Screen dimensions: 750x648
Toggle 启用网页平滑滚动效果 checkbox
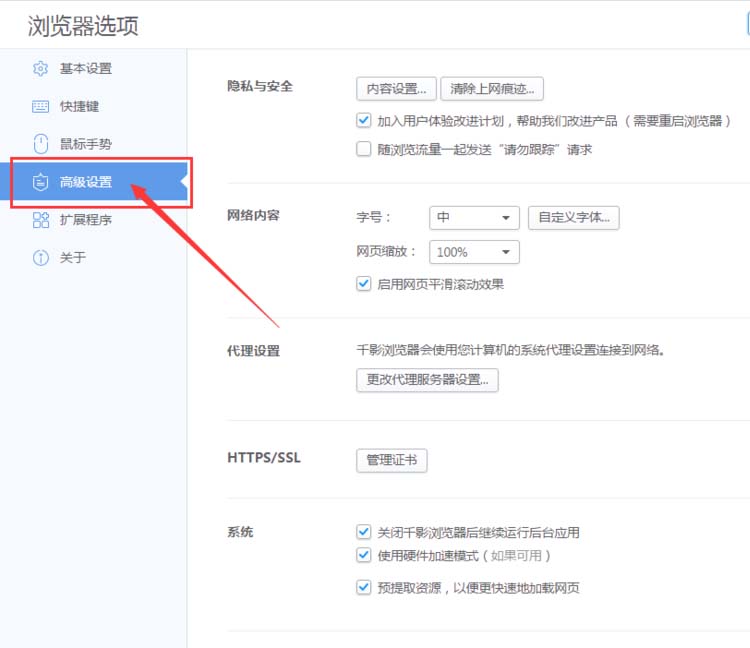(x=364, y=284)
